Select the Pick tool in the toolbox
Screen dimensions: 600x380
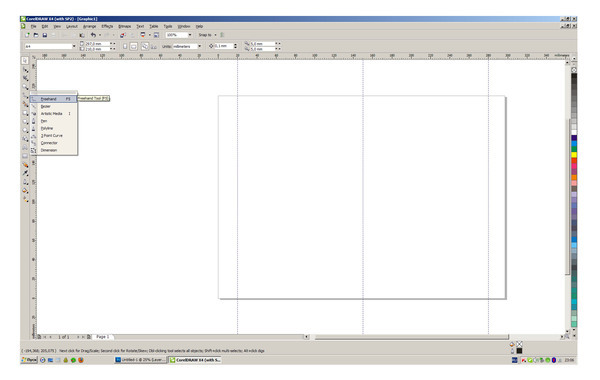point(25,60)
